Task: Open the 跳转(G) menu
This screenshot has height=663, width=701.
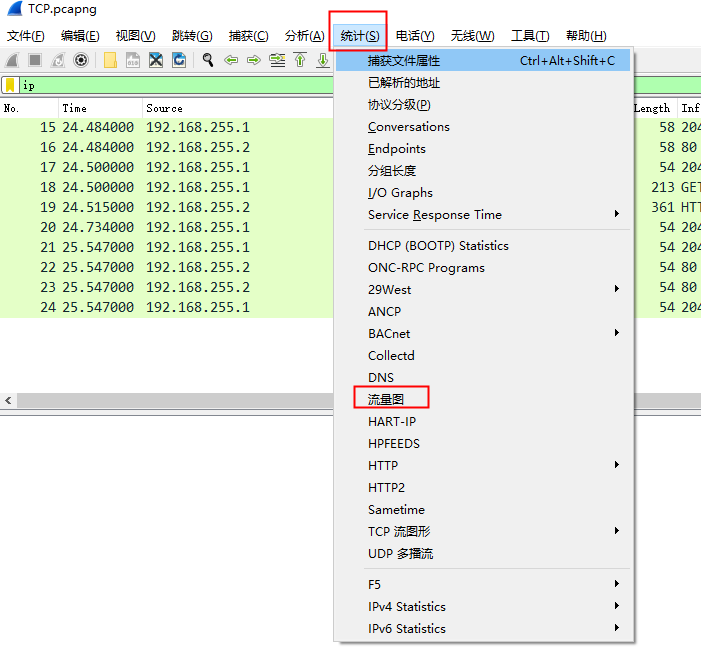Action: [192, 35]
